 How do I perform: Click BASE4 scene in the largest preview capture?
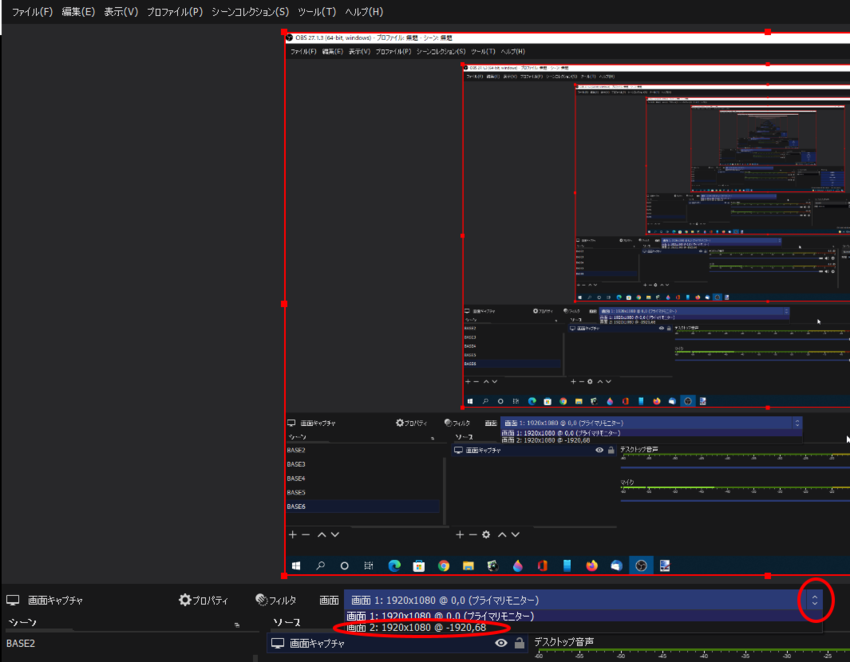point(296,478)
